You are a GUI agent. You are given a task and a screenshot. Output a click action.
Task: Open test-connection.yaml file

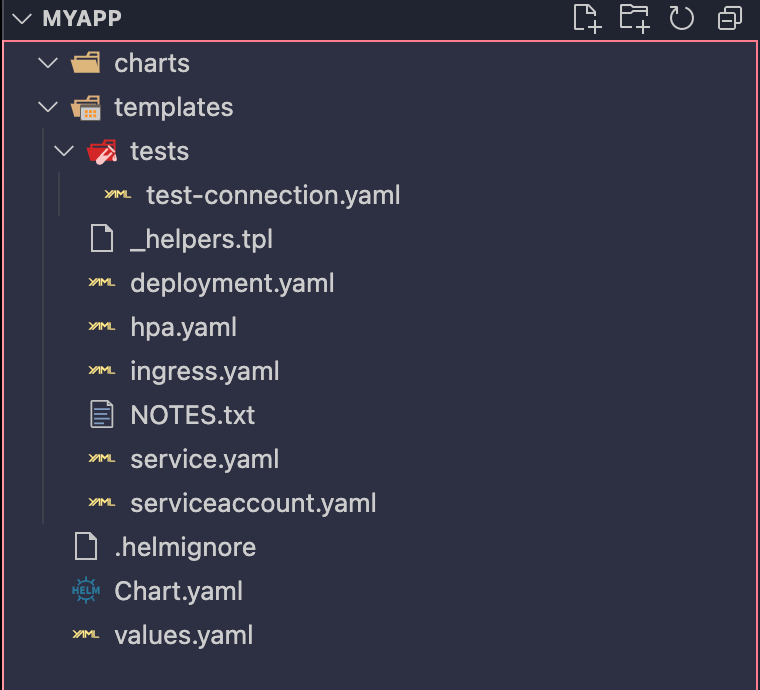pos(273,195)
